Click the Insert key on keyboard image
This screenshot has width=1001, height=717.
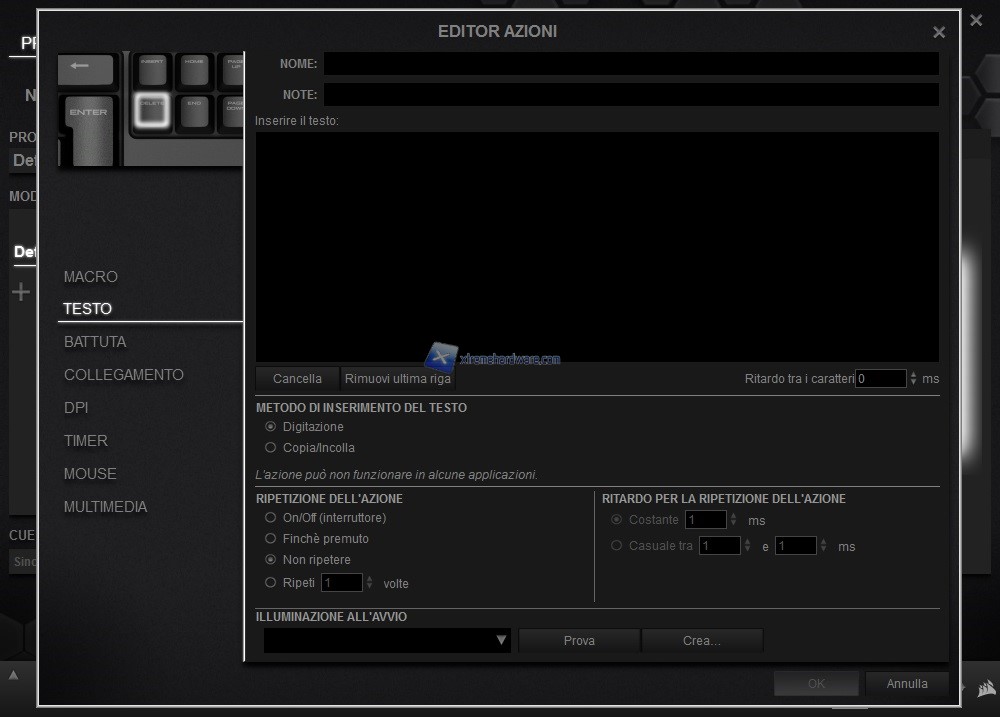click(152, 69)
